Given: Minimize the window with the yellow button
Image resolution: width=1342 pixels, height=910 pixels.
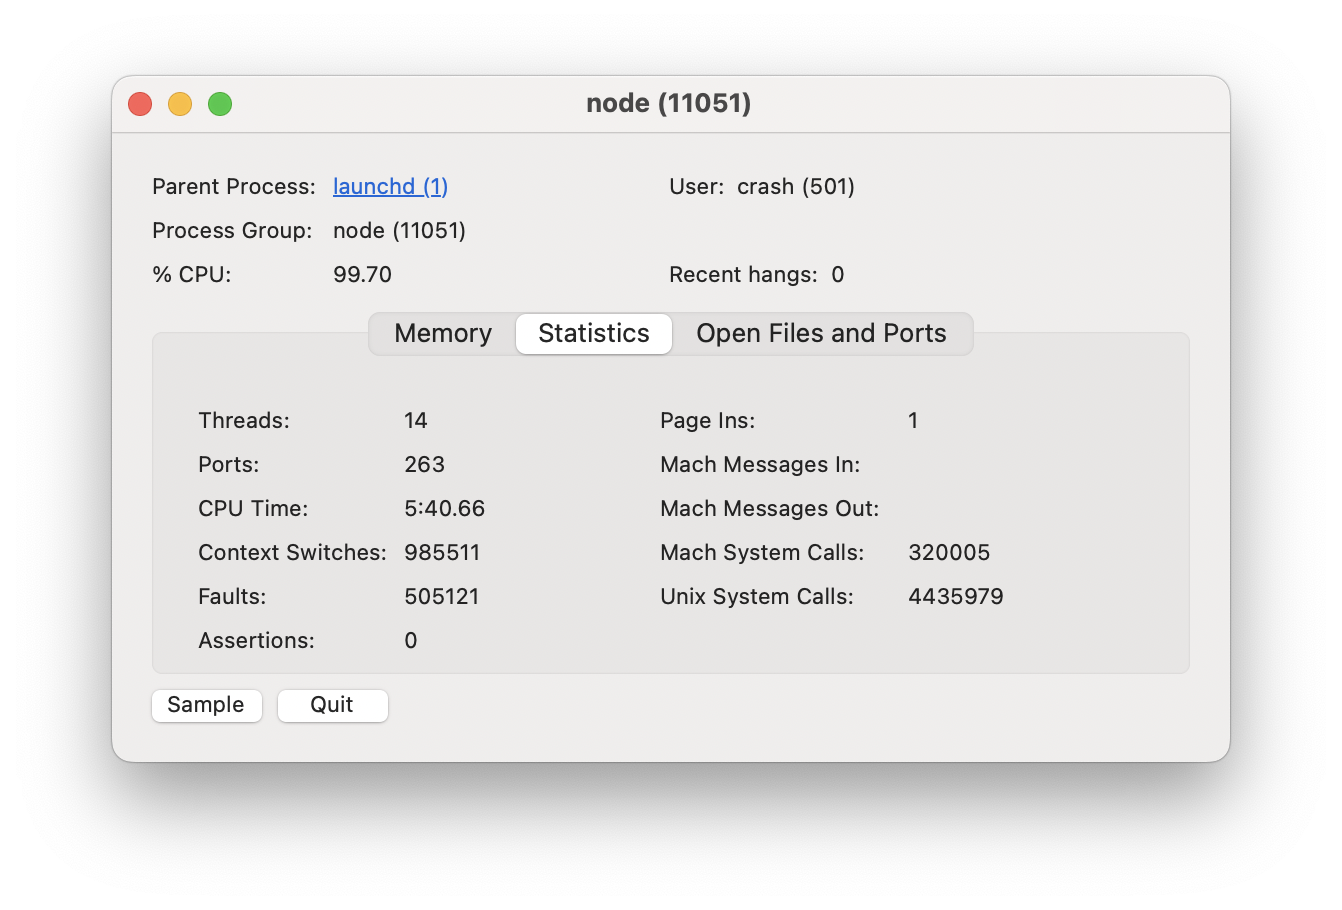Looking at the screenshot, I should 179,103.
